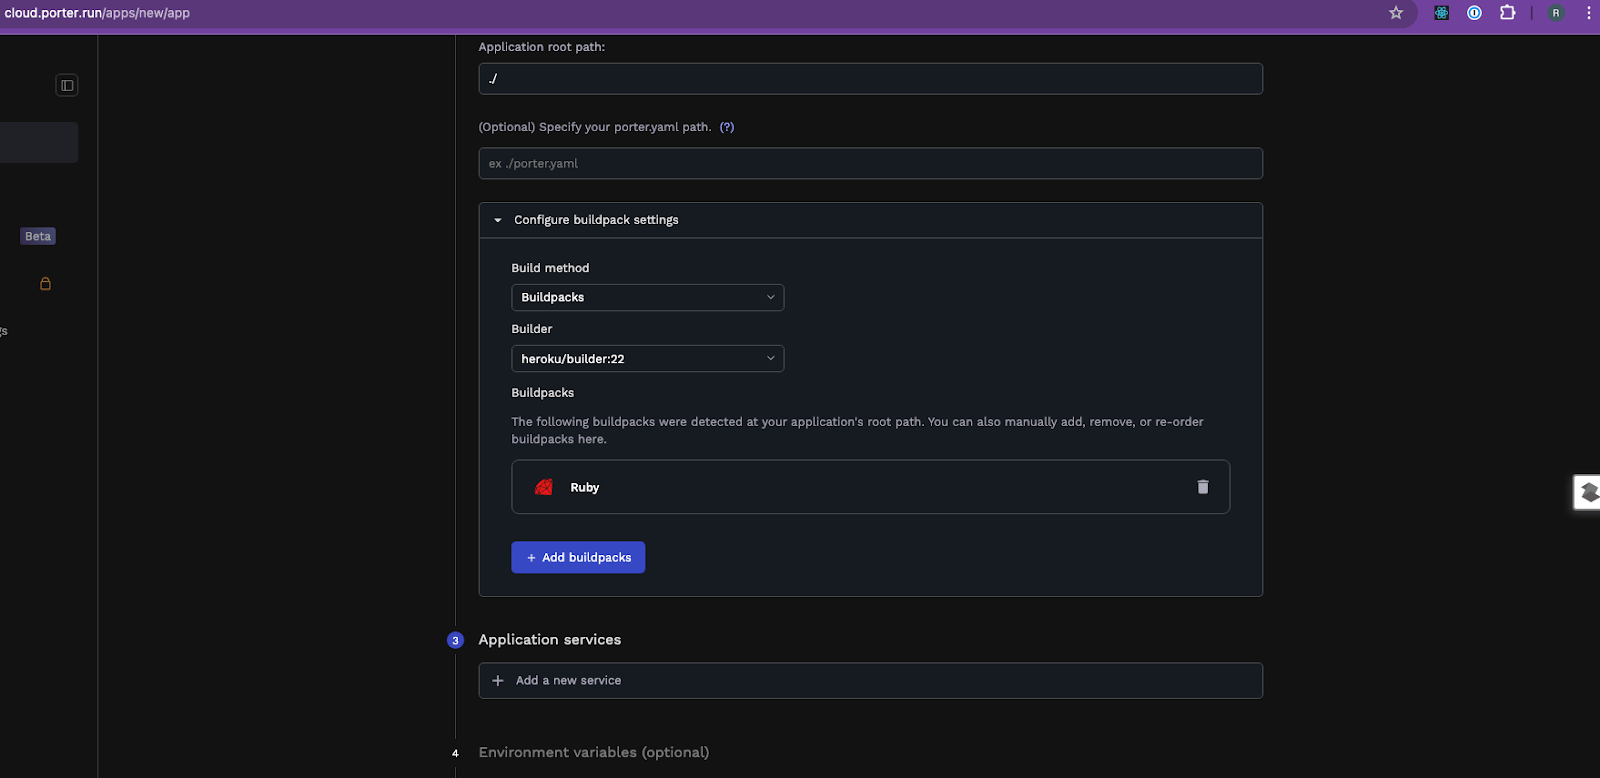Image resolution: width=1600 pixels, height=778 pixels.
Task: Click the highlighted sidebar menu item
Action: tap(39, 142)
